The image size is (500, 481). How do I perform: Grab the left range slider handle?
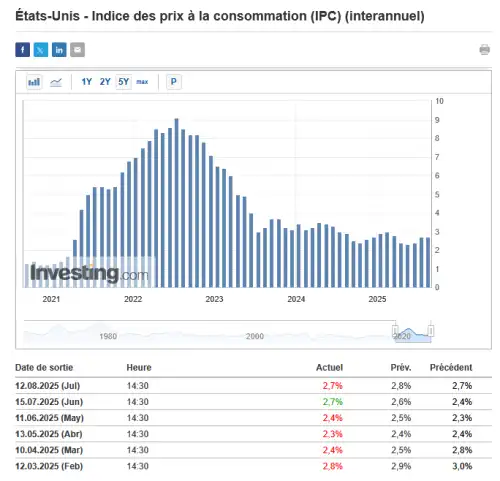395,331
